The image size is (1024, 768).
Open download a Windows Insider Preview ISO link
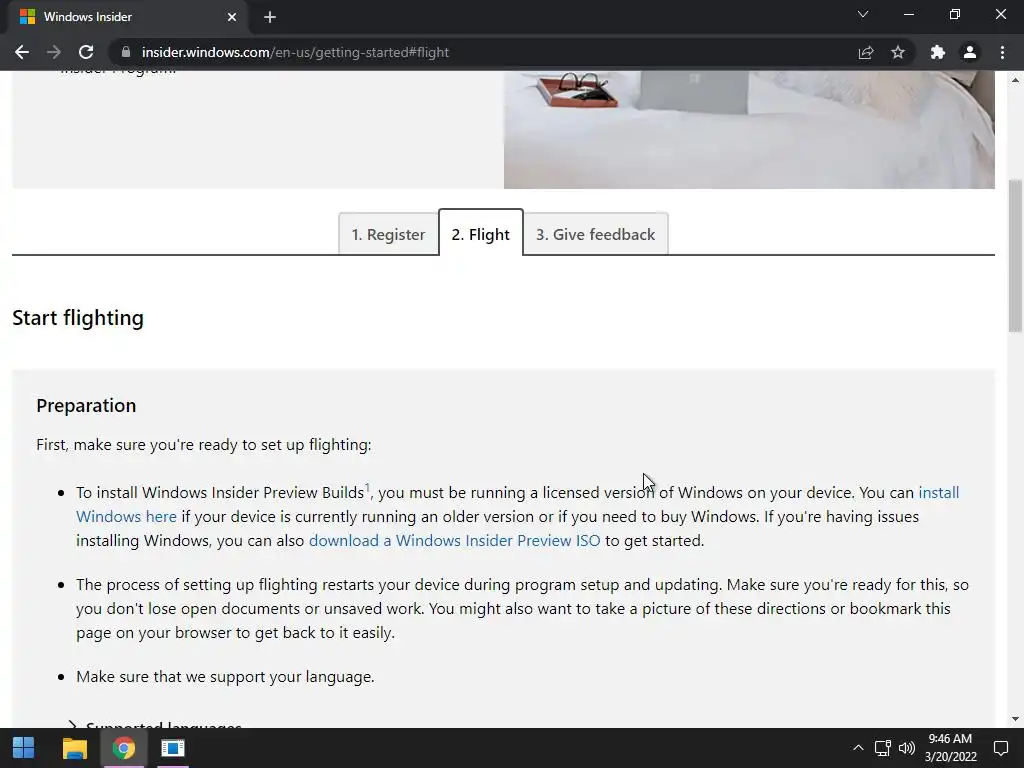tap(455, 541)
